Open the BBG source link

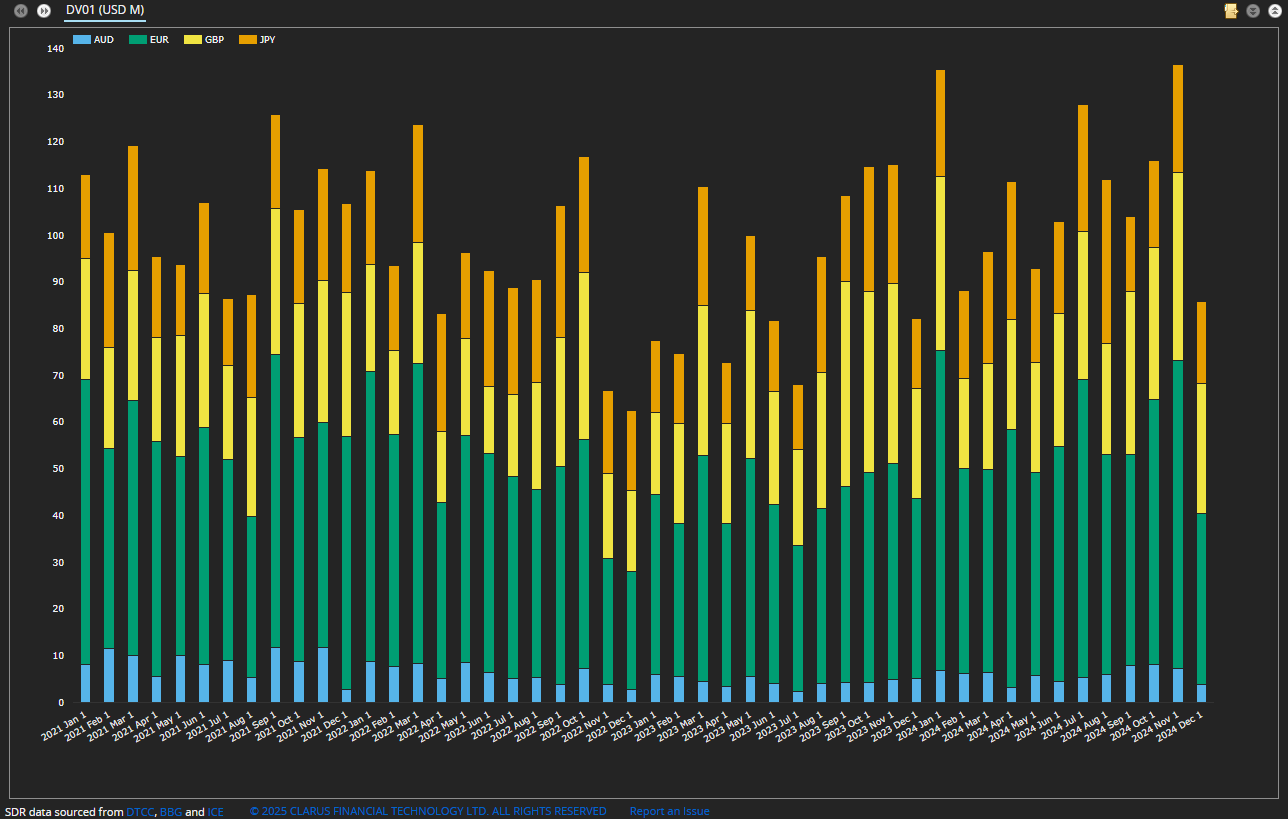coord(170,812)
